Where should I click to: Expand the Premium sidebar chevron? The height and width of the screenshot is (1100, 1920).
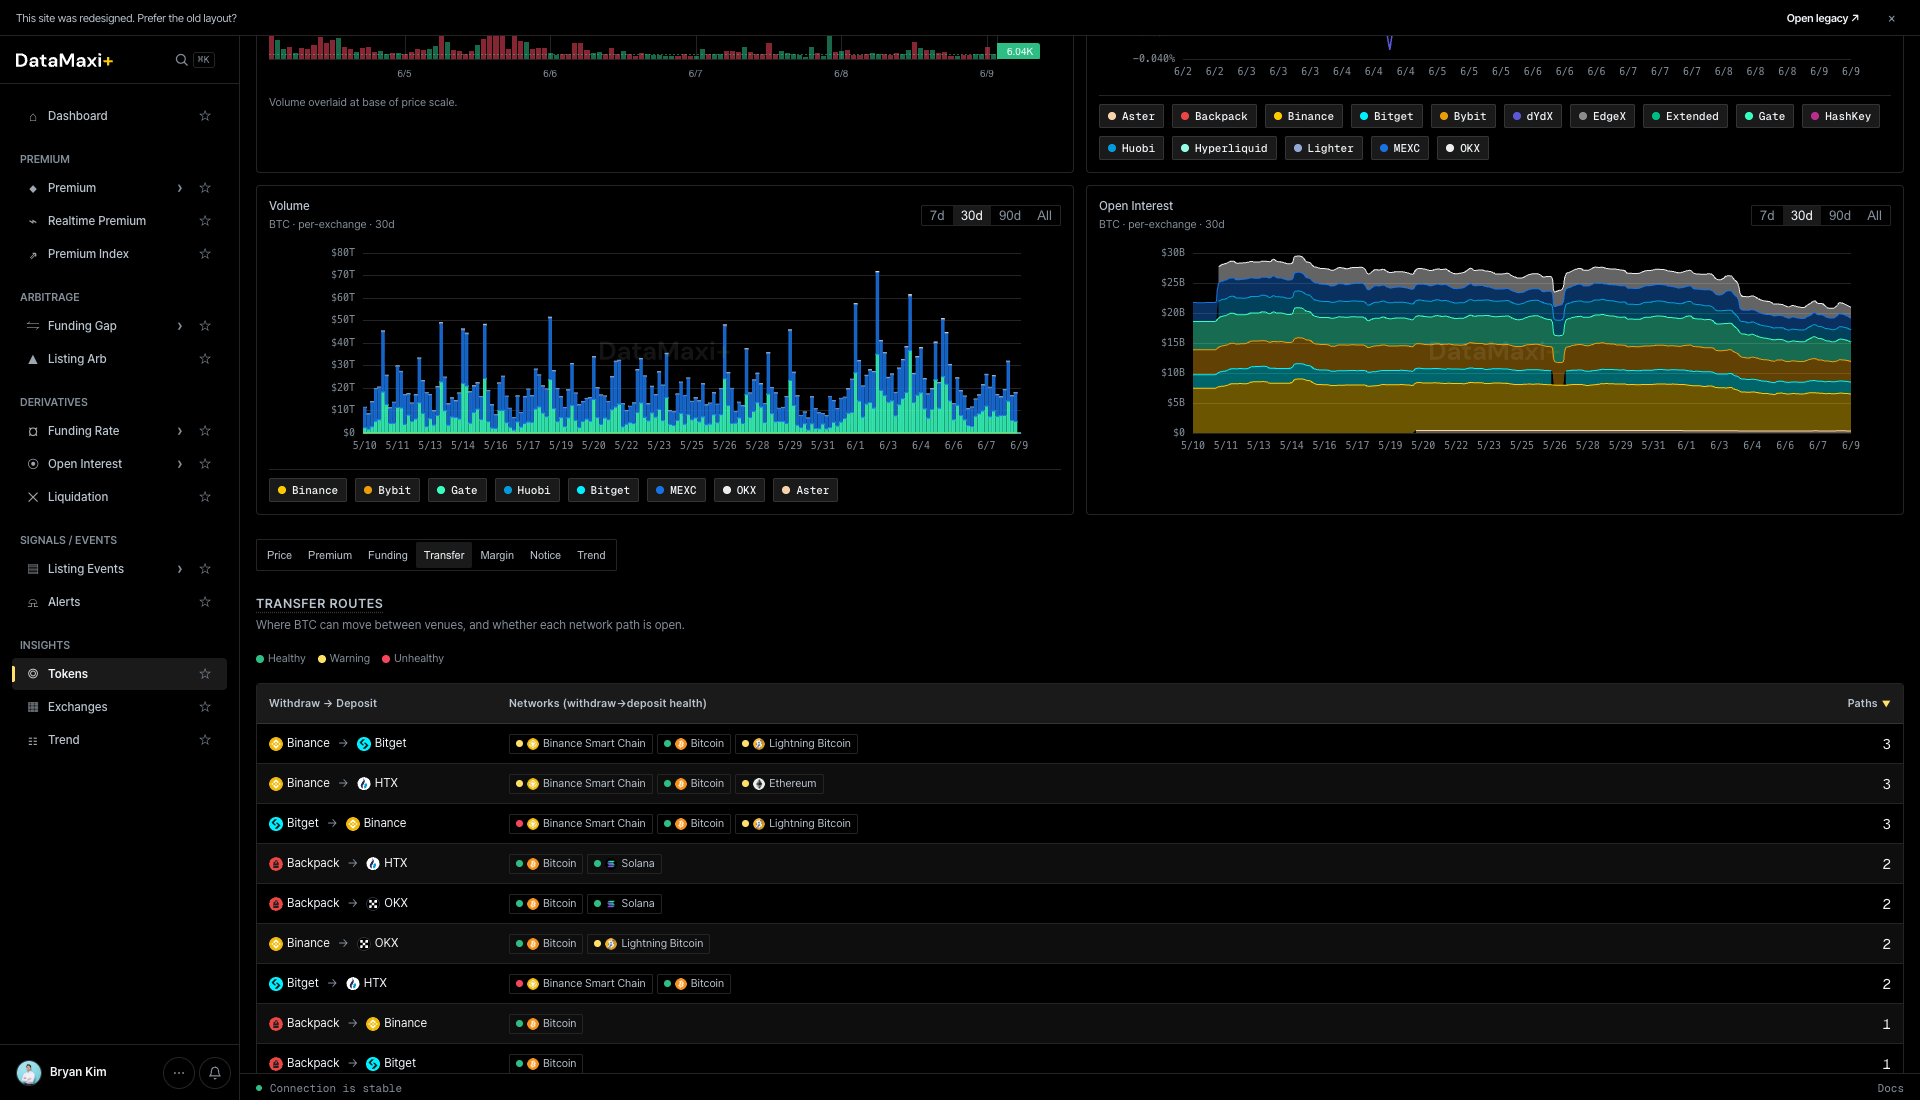click(x=180, y=188)
